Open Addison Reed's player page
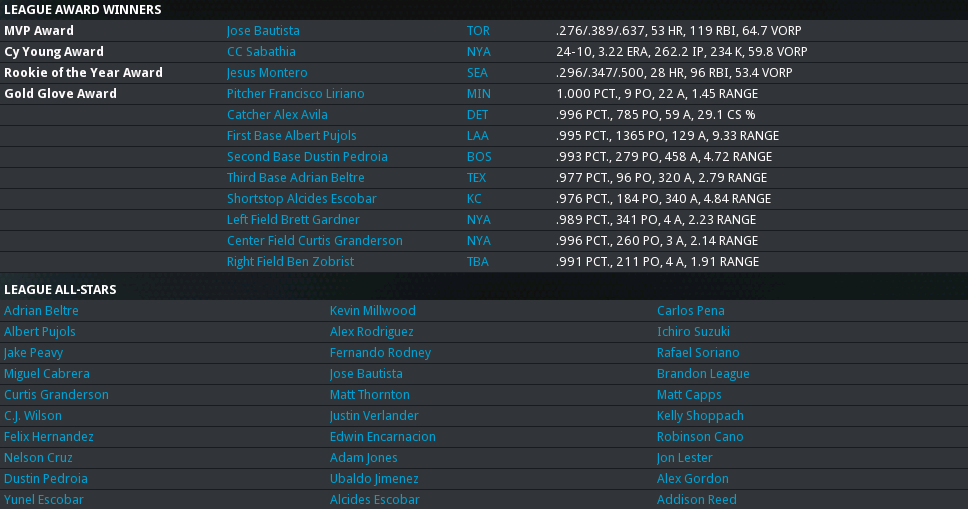 [696, 500]
